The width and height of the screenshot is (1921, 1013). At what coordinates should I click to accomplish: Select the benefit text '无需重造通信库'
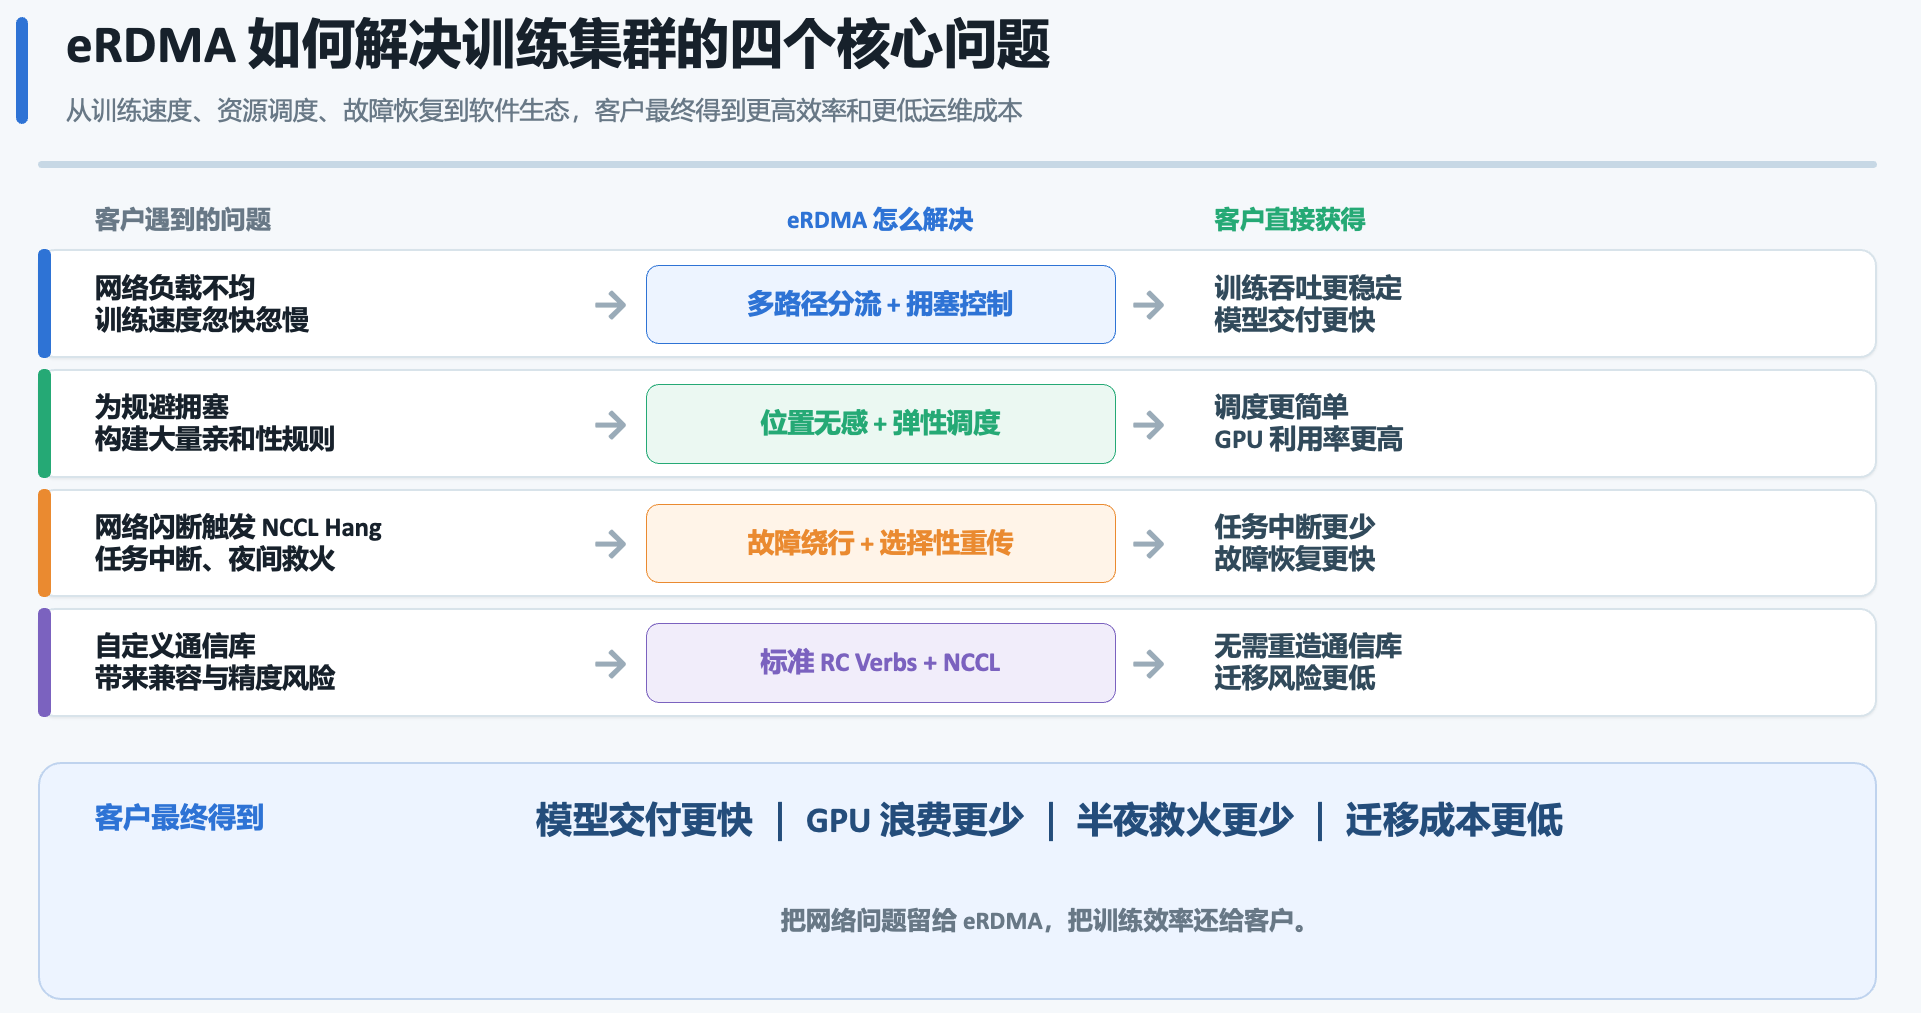coord(1308,646)
